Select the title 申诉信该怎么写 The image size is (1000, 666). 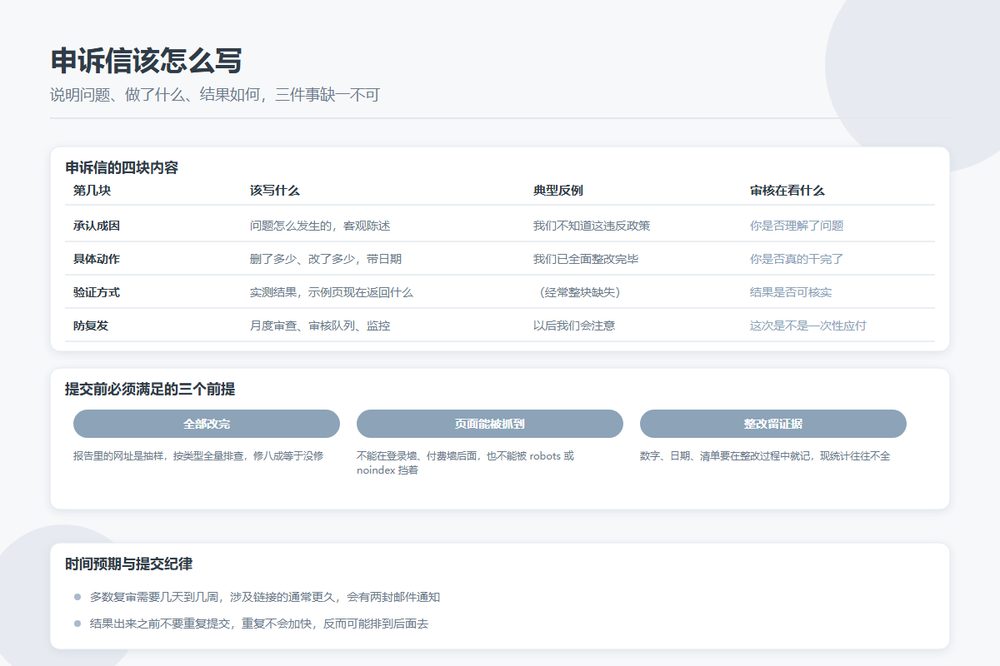click(146, 61)
